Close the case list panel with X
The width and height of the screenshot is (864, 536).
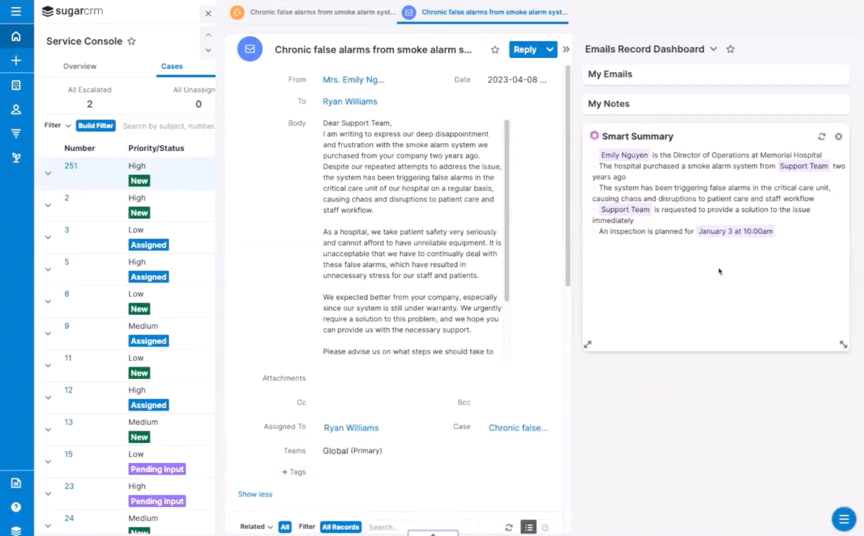tap(208, 14)
